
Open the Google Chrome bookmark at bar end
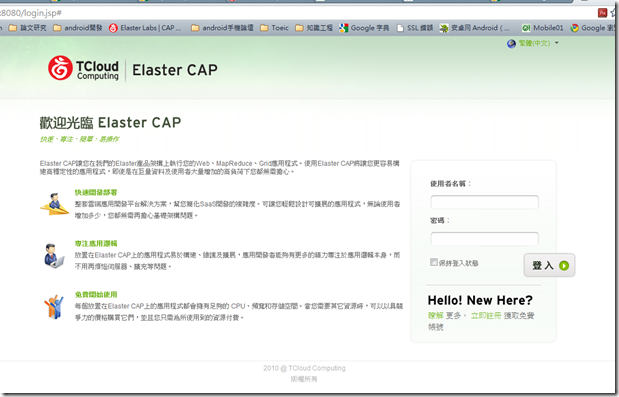pyautogui.click(x=593, y=28)
